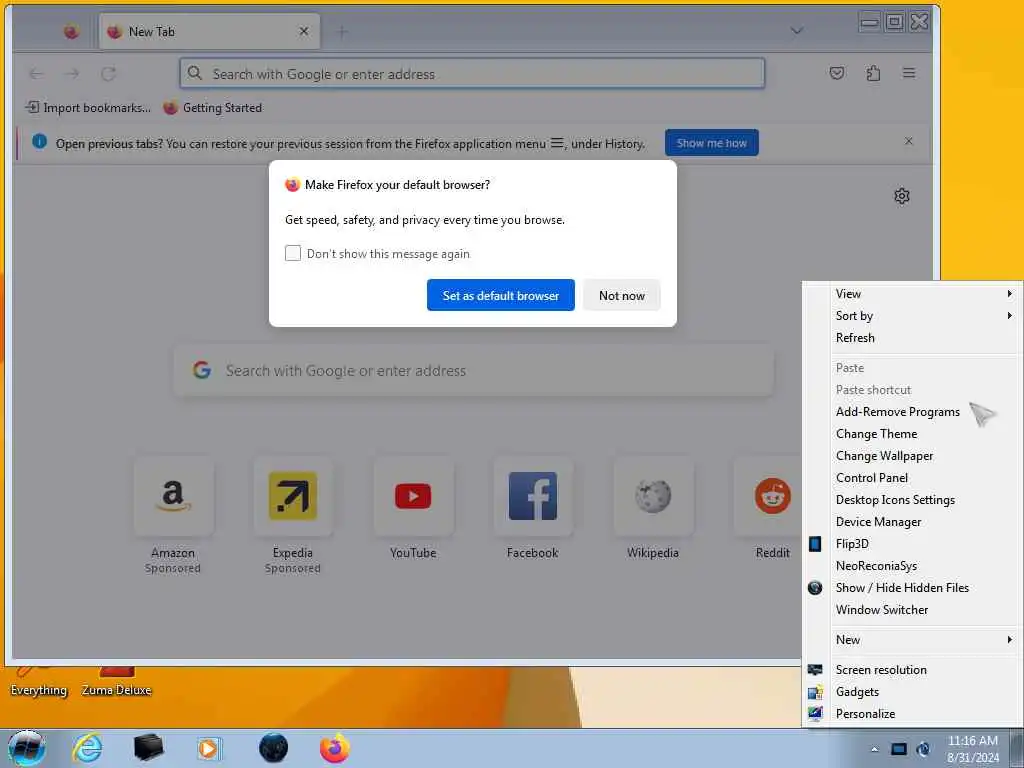1024x768 pixels.
Task: Dismiss the restore session notification bar
Action: tap(908, 141)
